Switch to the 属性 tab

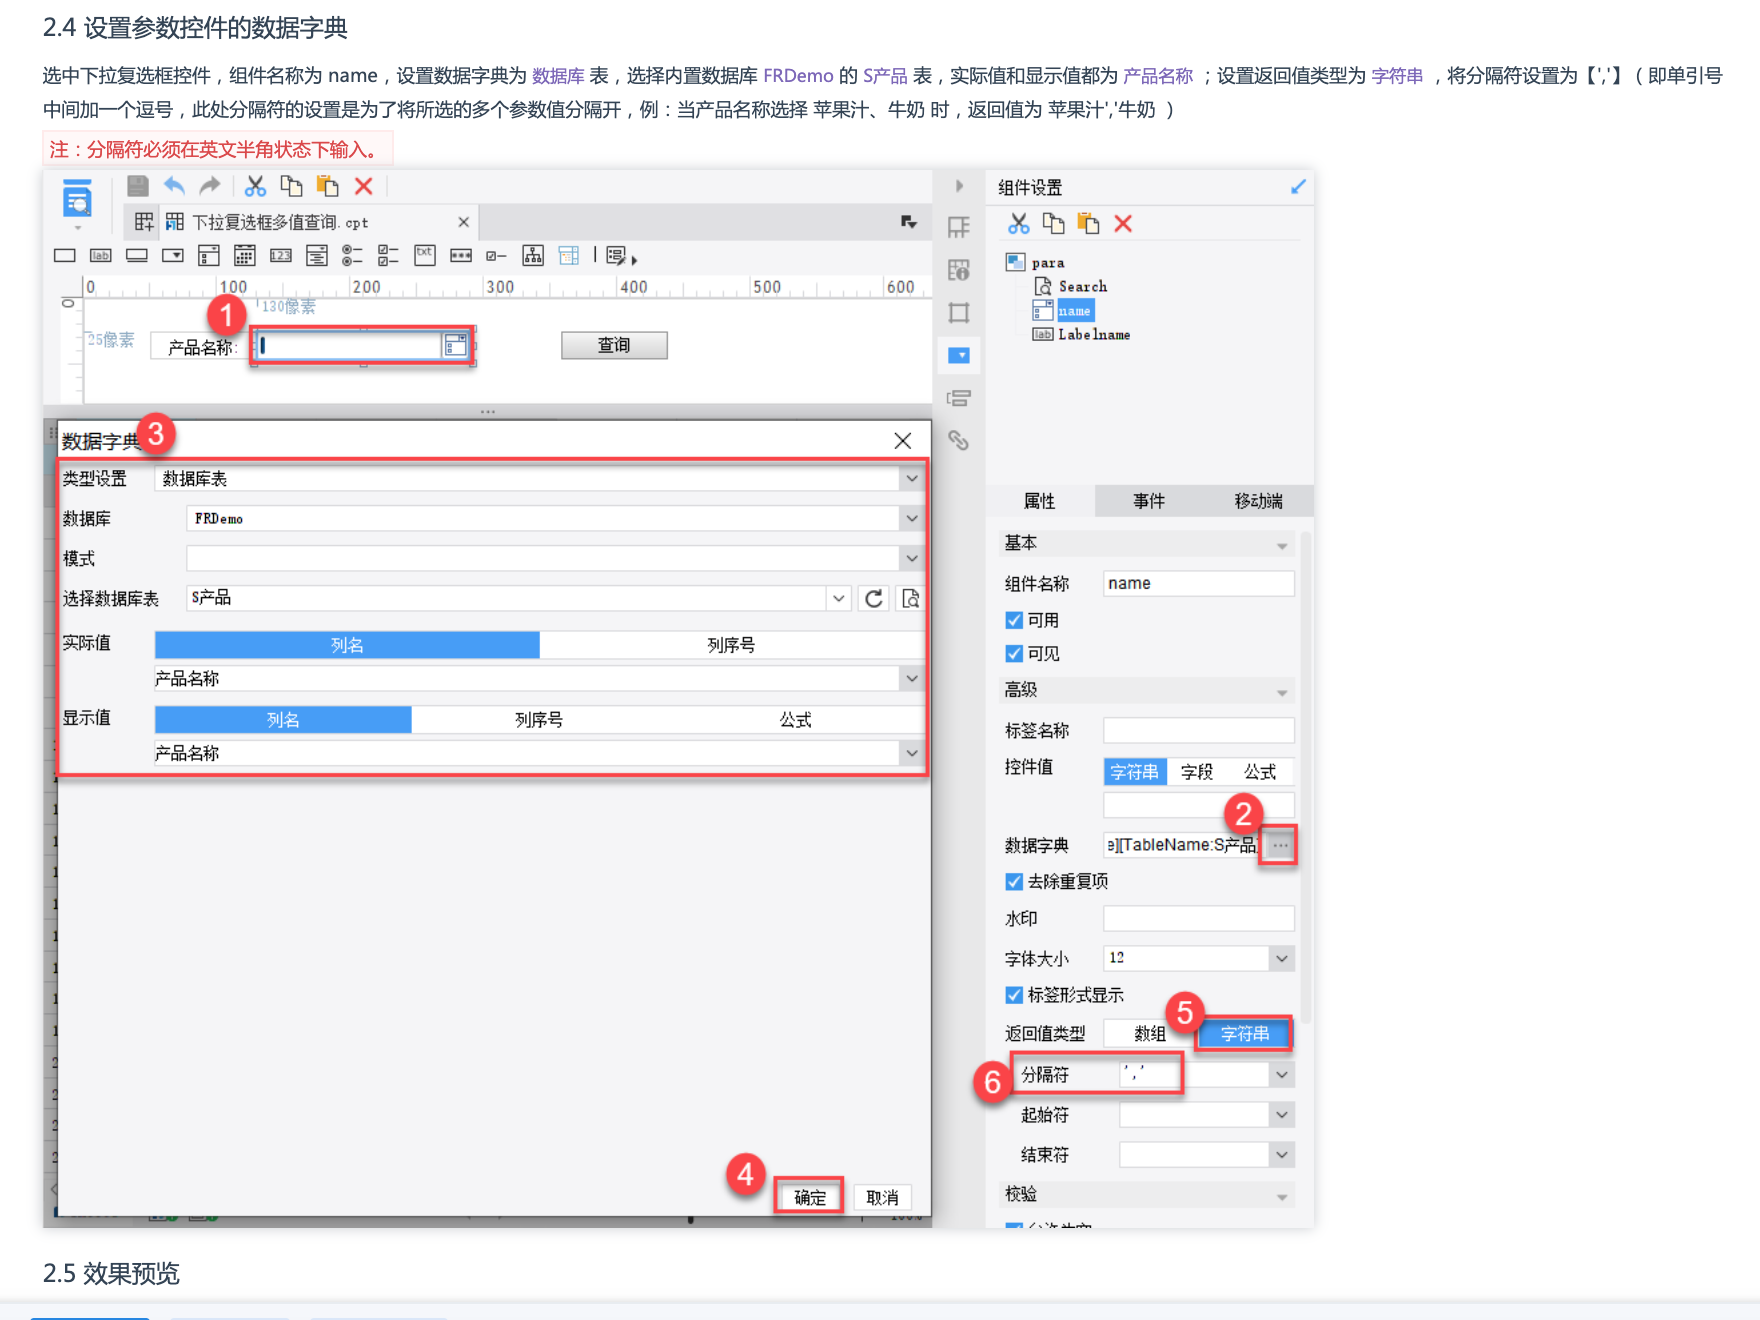click(1040, 501)
